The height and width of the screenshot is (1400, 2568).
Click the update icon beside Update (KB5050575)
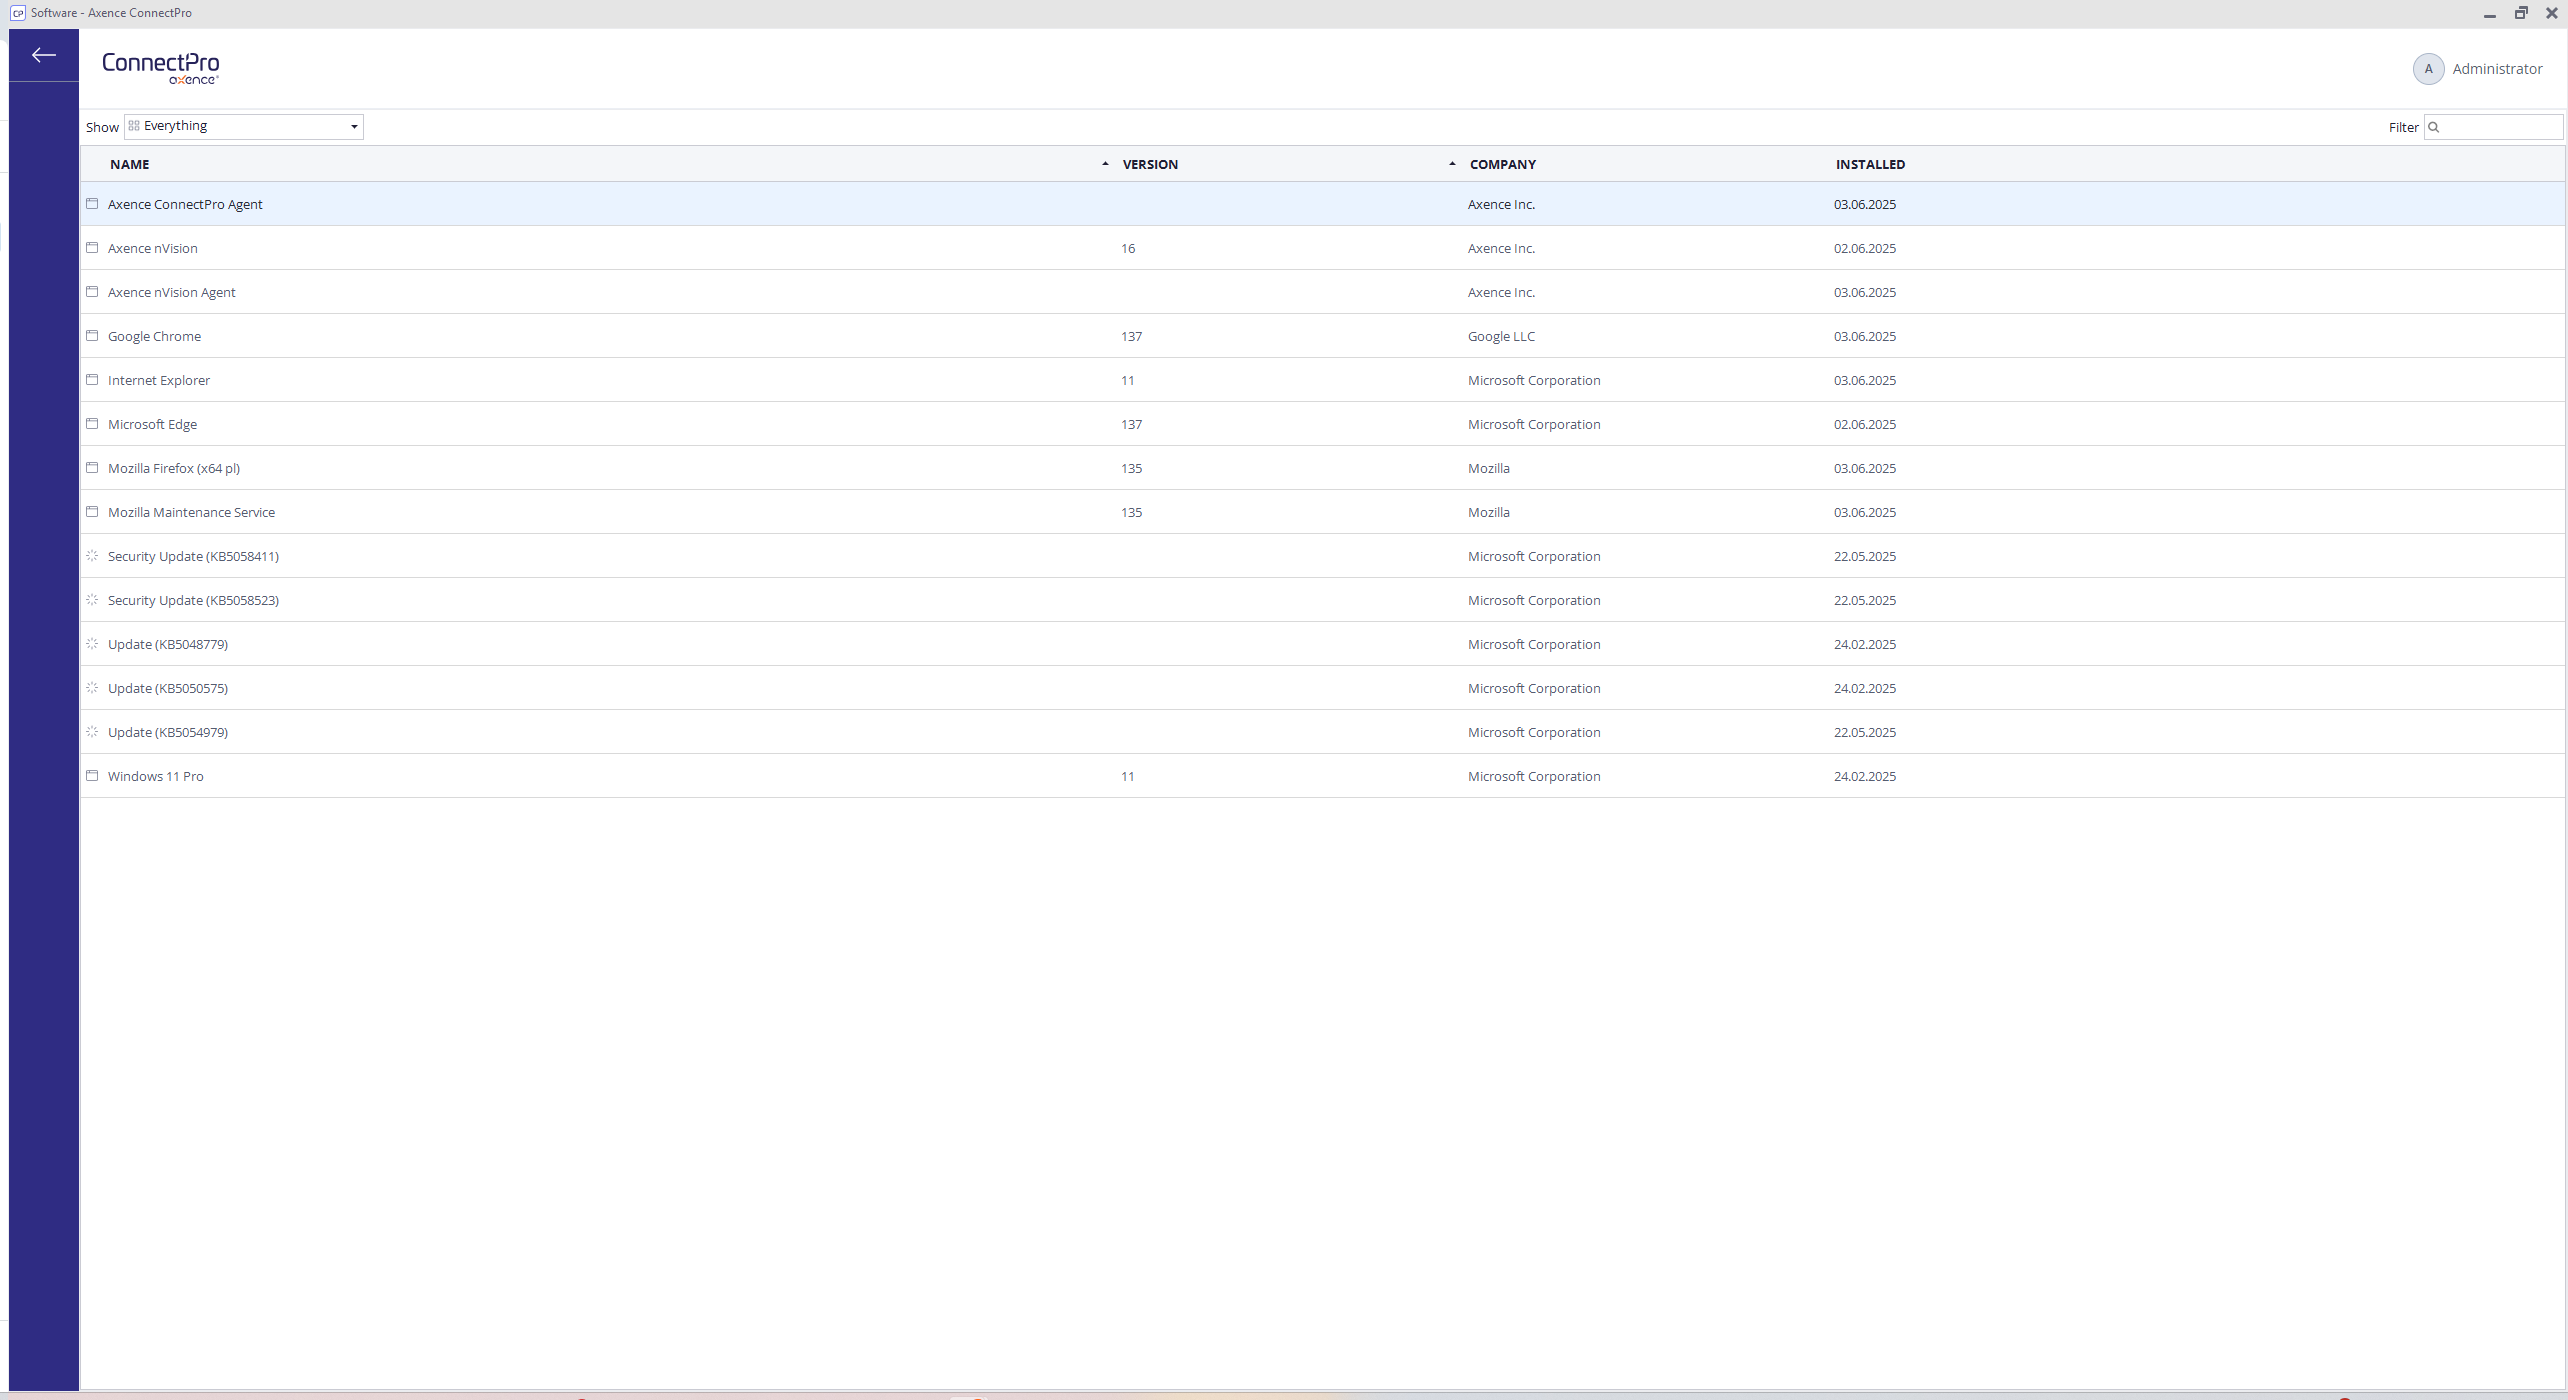click(92, 688)
